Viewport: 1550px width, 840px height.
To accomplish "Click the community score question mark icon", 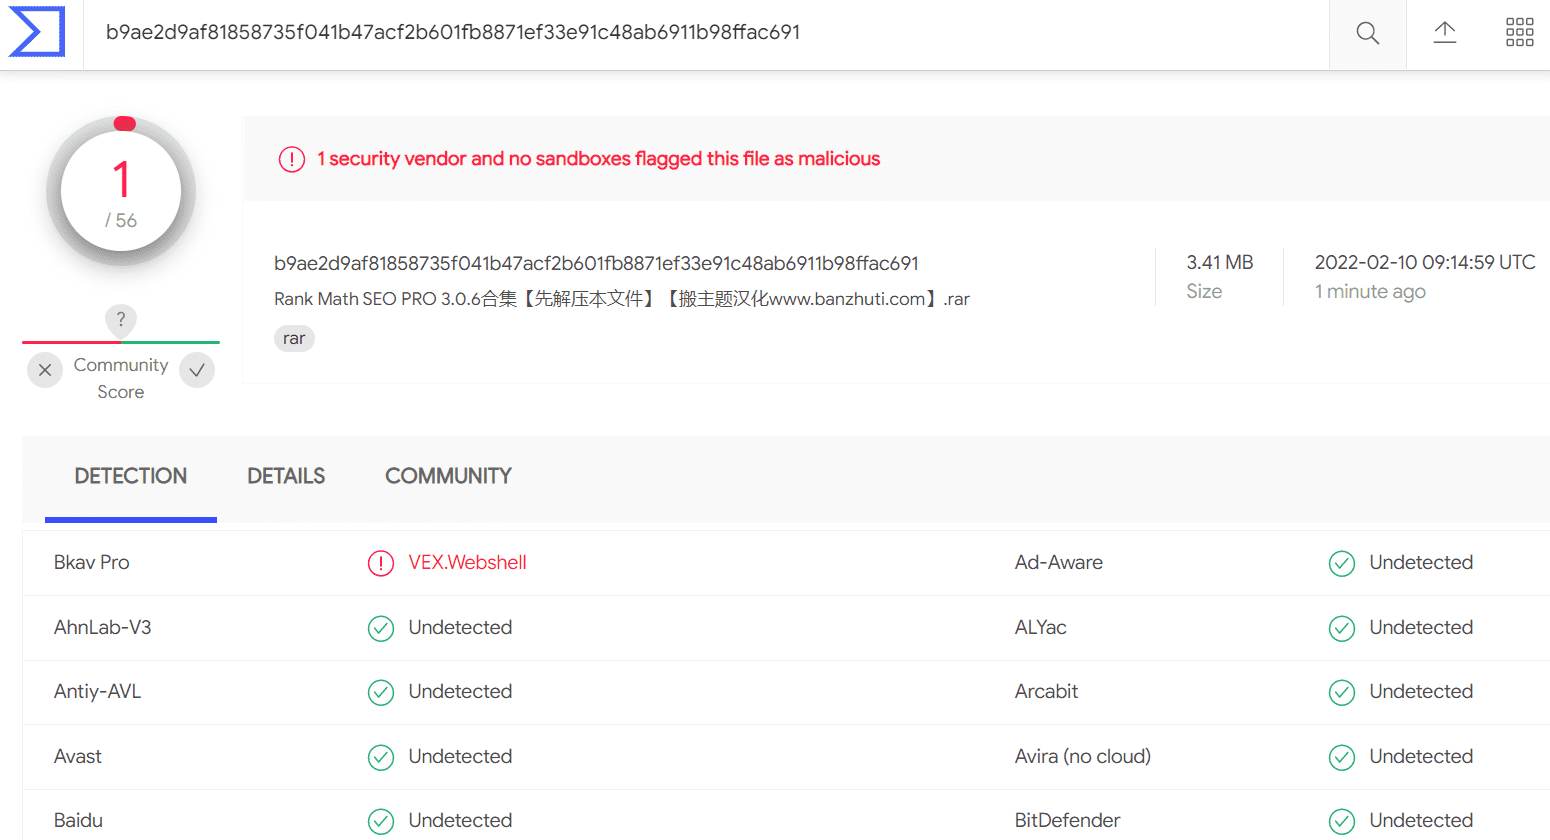I will 121,320.
